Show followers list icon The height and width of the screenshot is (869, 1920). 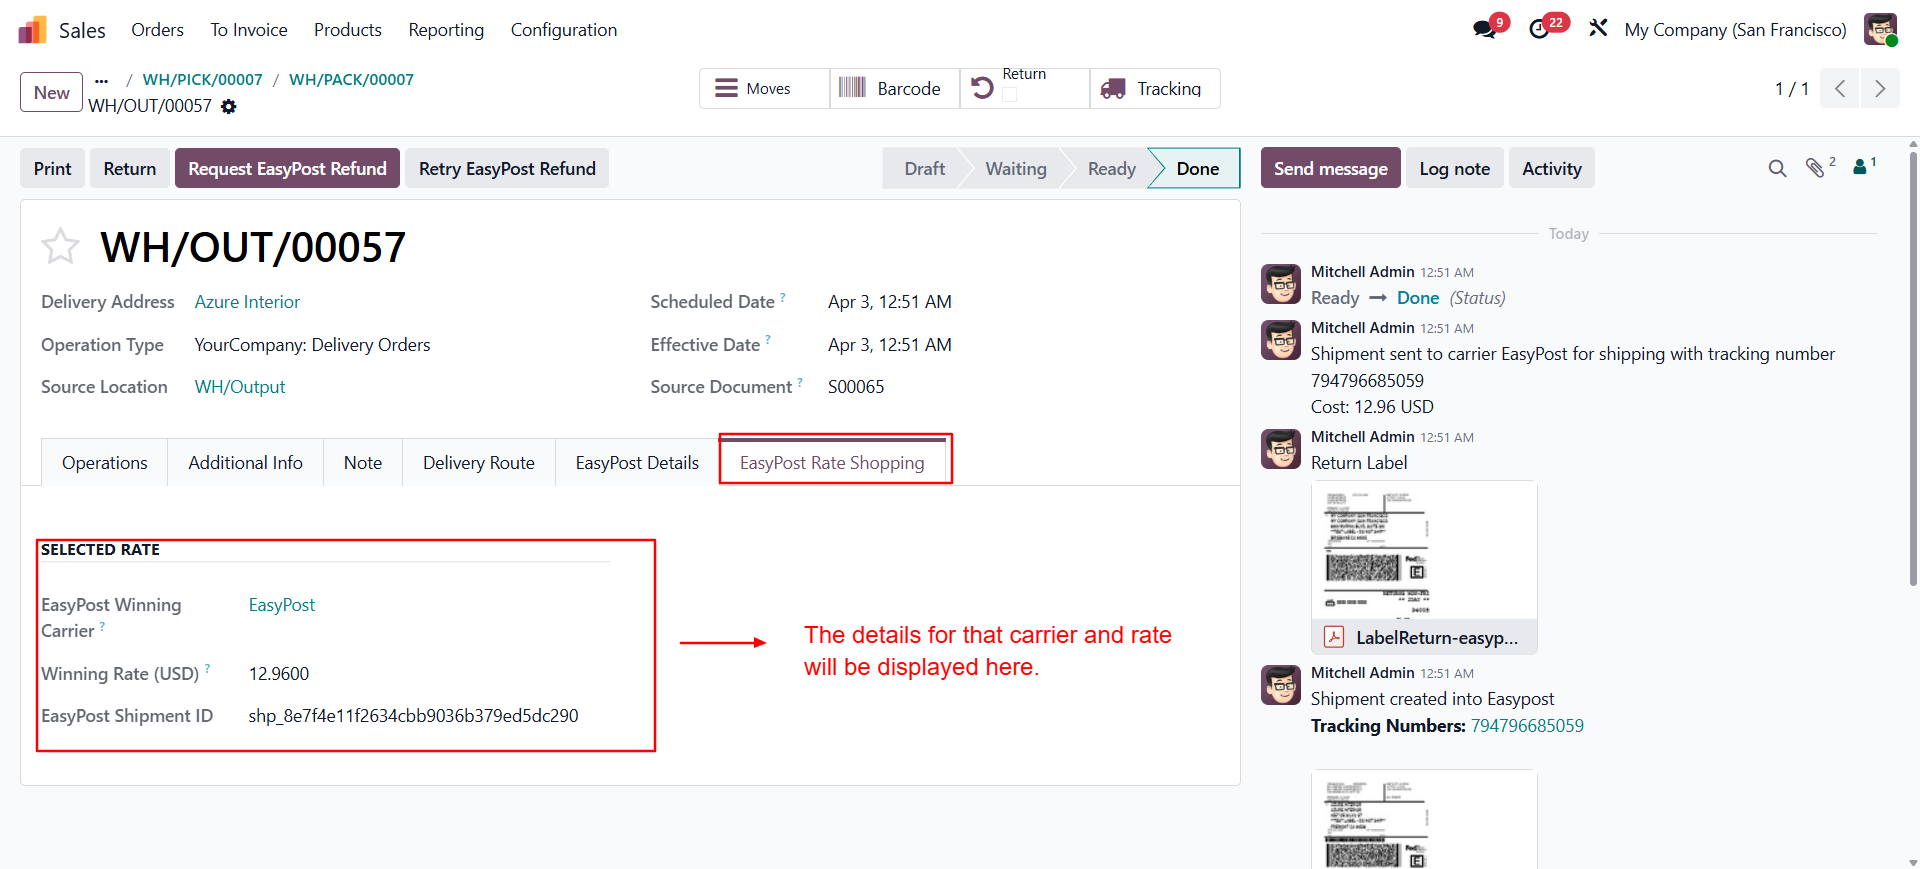click(x=1860, y=168)
